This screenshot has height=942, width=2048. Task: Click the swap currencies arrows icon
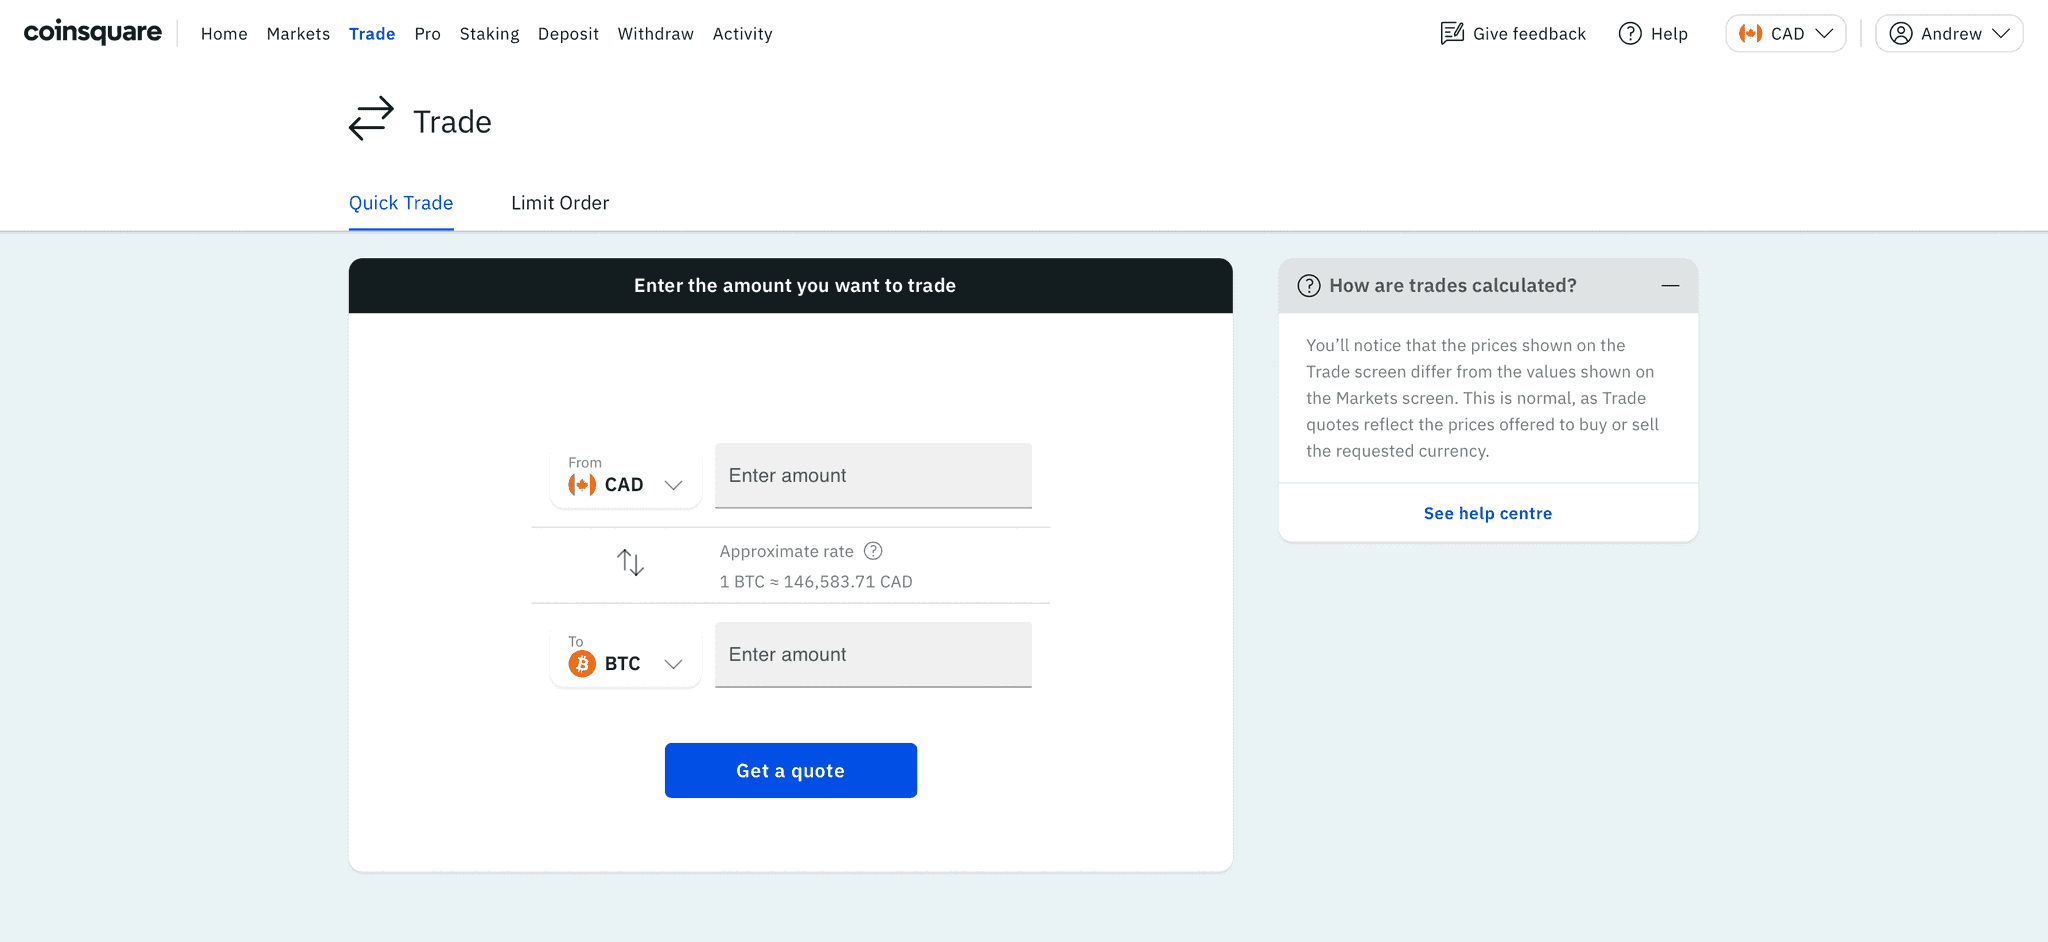coord(630,562)
